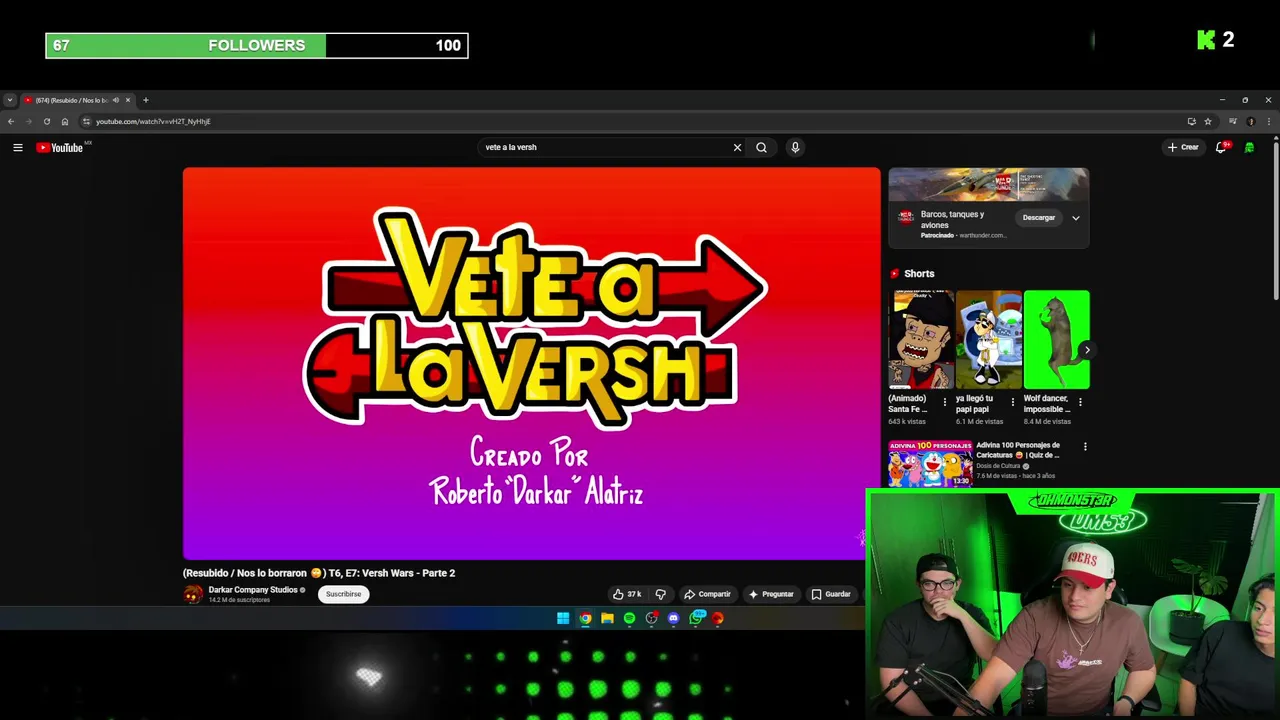This screenshot has width=1280, height=720.
Task: Open Spotify from the taskbar
Action: pyautogui.click(x=629, y=618)
